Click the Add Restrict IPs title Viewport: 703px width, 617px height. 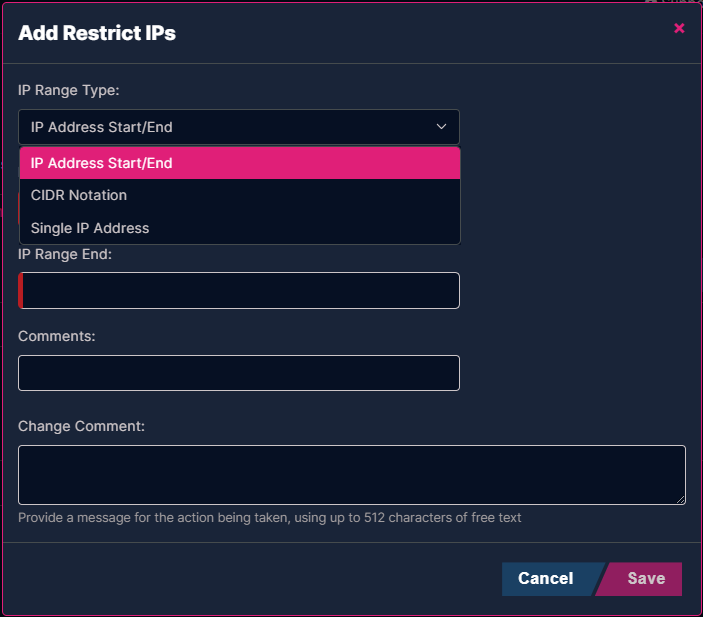tap(97, 33)
